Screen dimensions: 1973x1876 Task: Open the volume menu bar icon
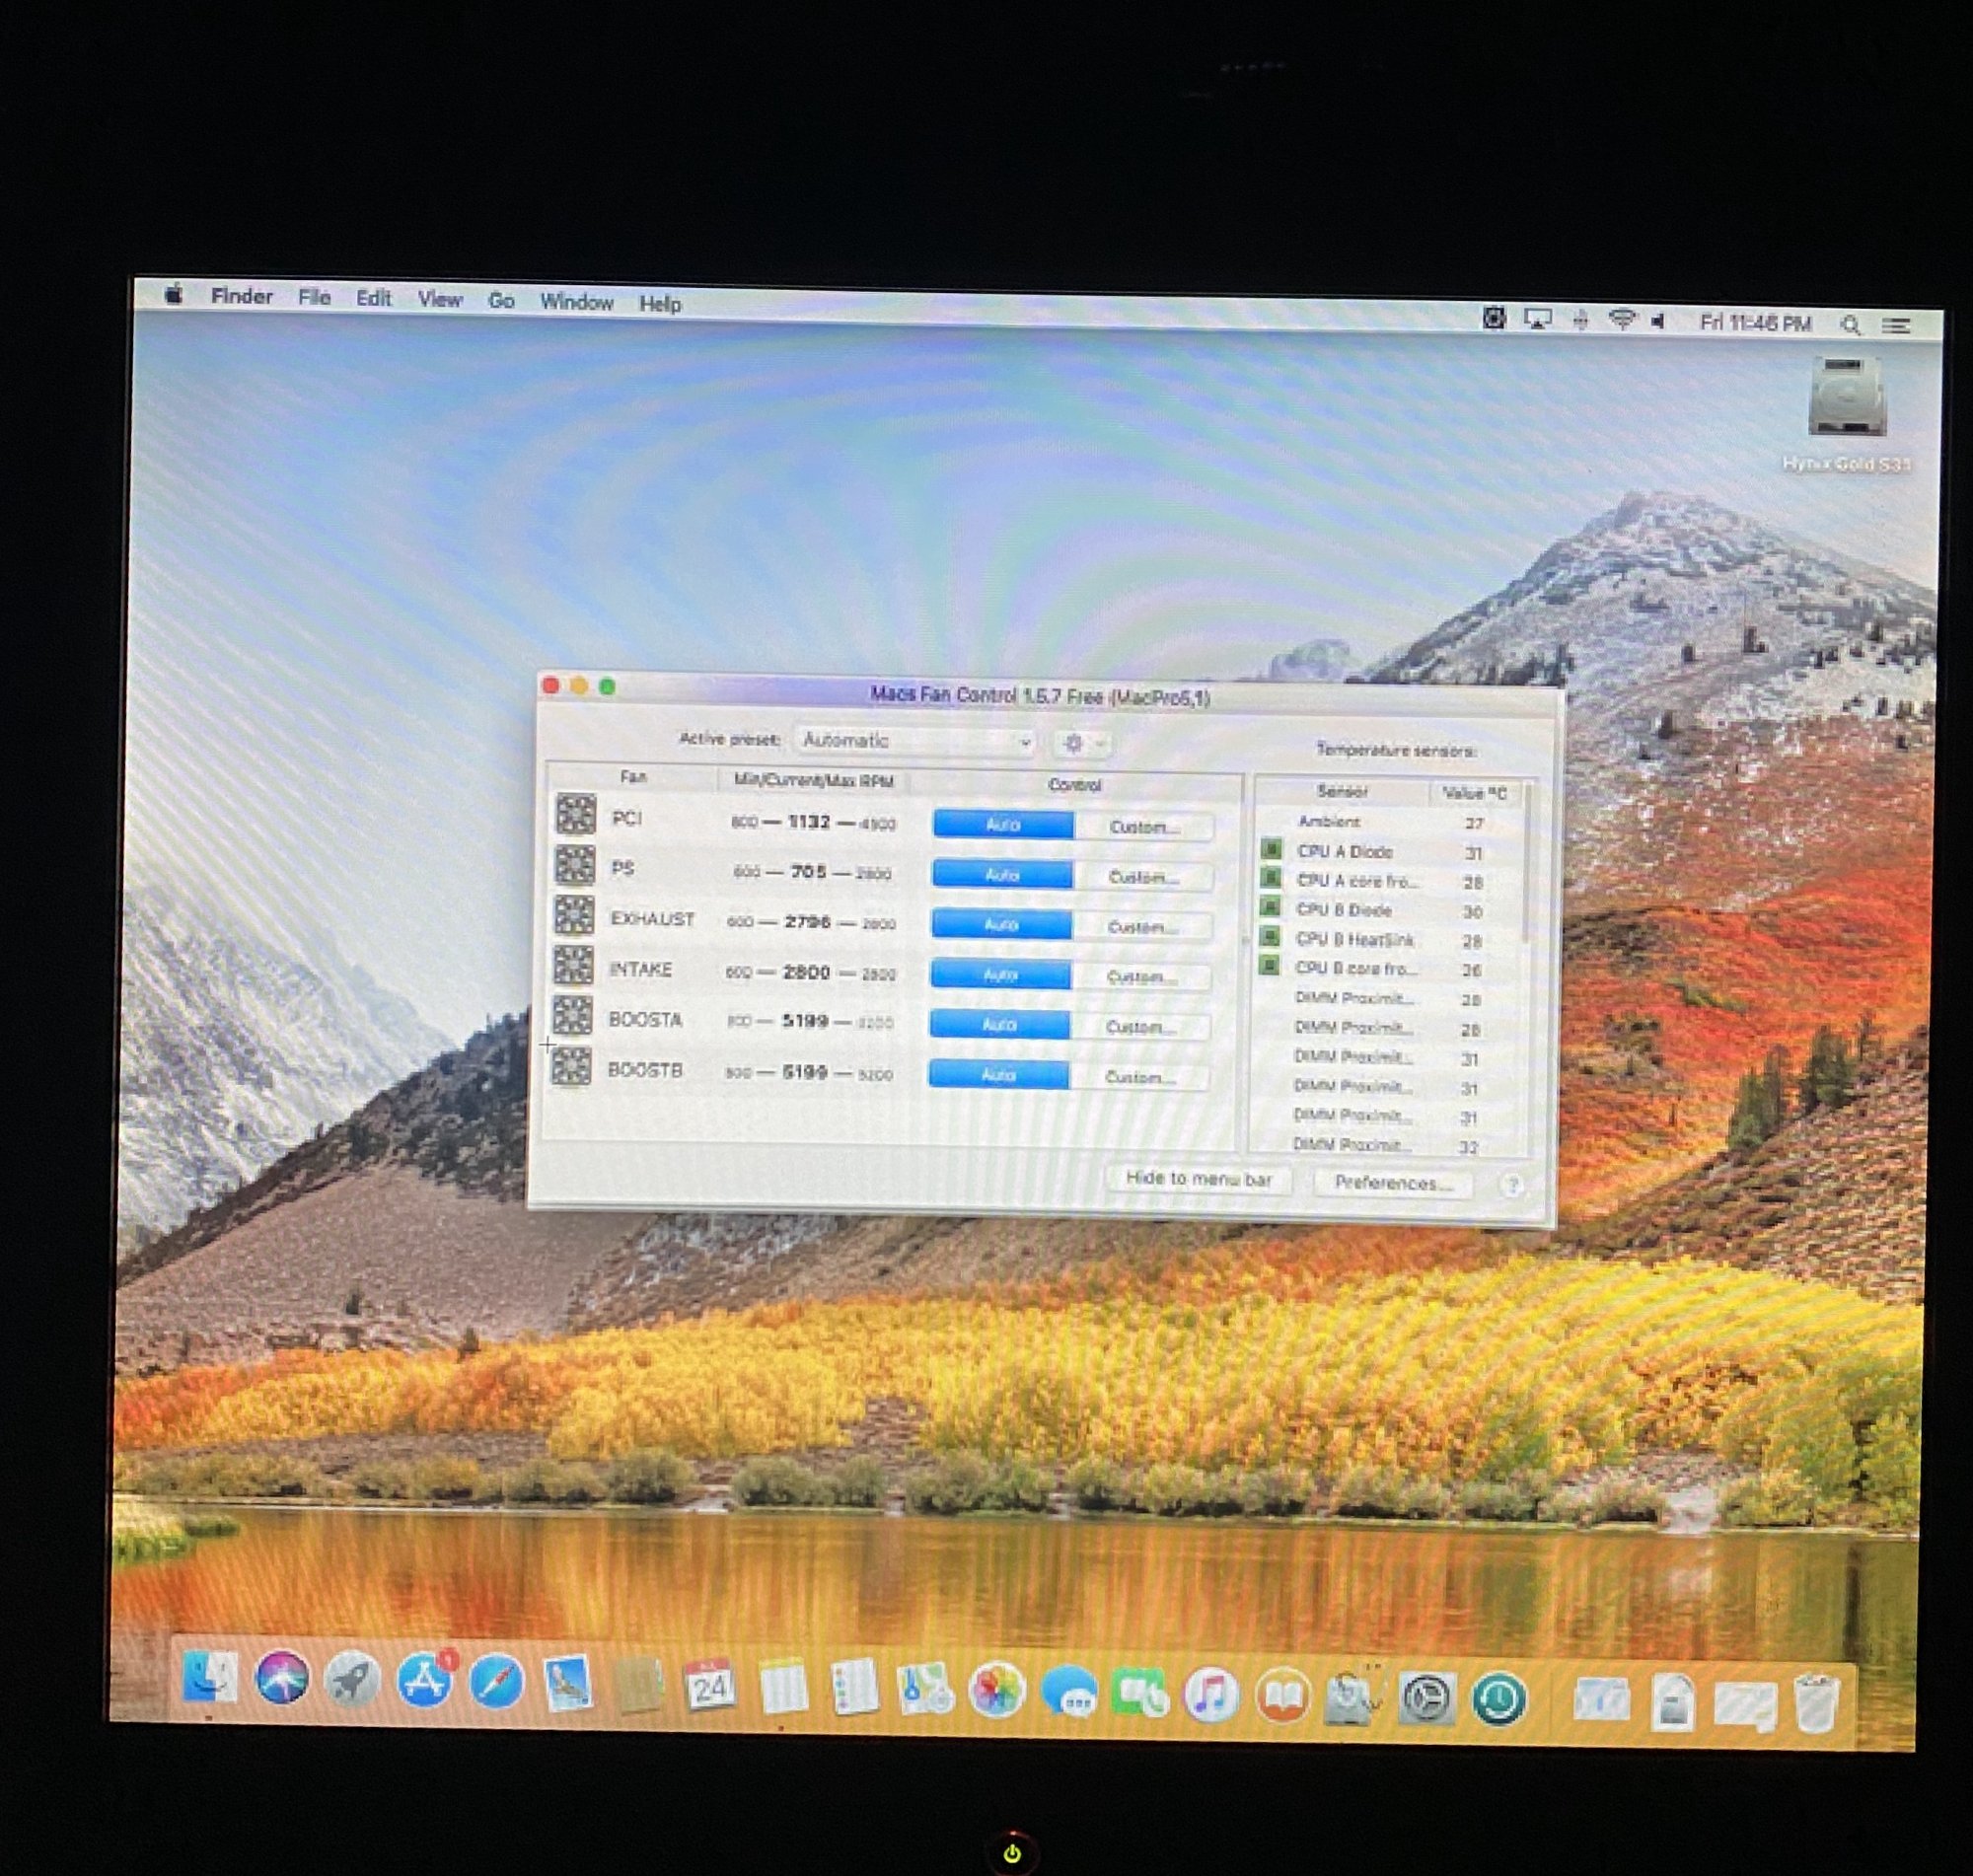pos(1659,321)
